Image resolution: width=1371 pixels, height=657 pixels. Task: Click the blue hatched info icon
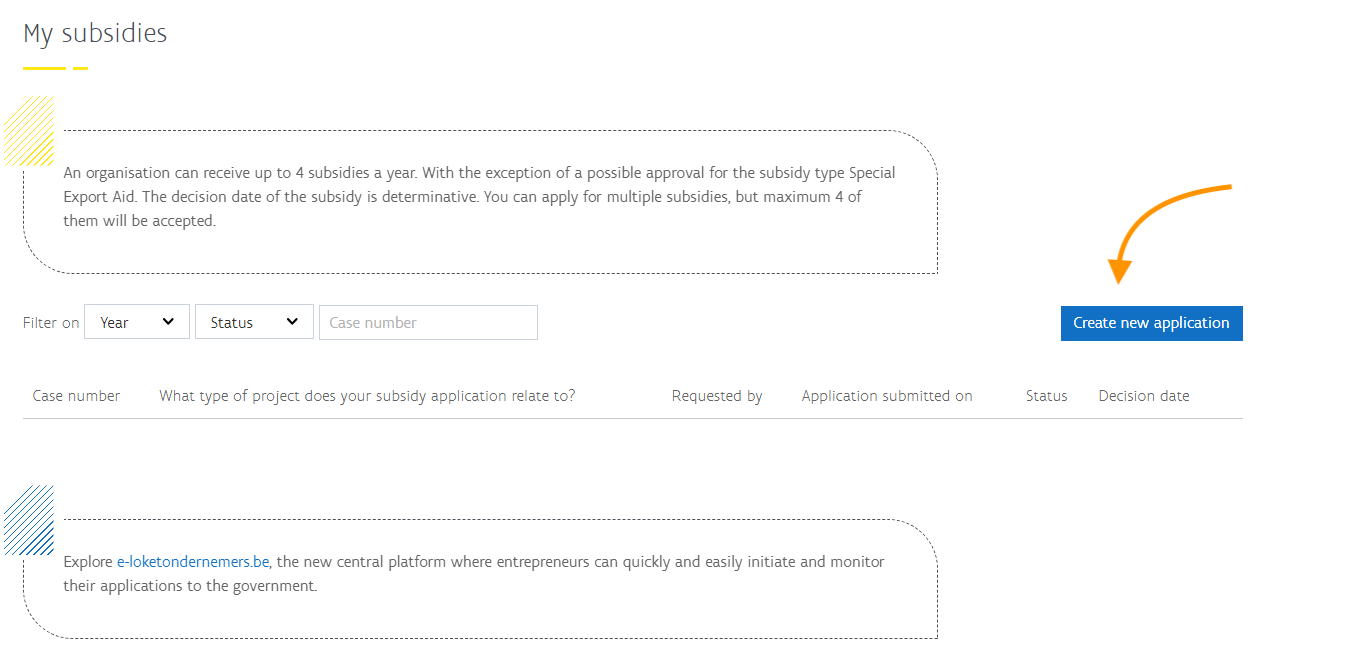[x=28, y=520]
